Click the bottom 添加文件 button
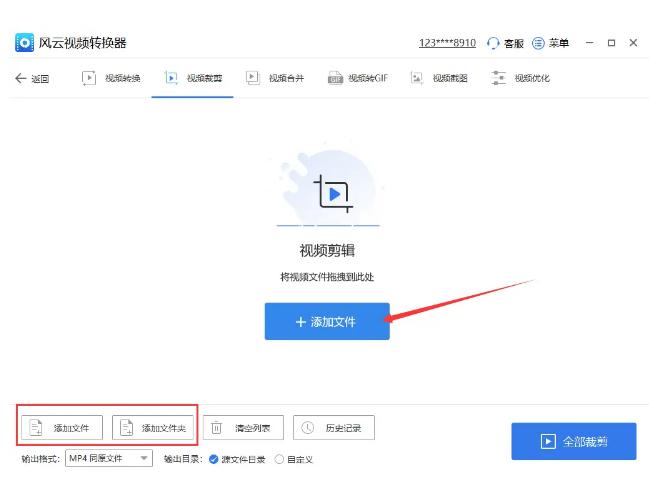This screenshot has height=496, width=661. [62, 428]
